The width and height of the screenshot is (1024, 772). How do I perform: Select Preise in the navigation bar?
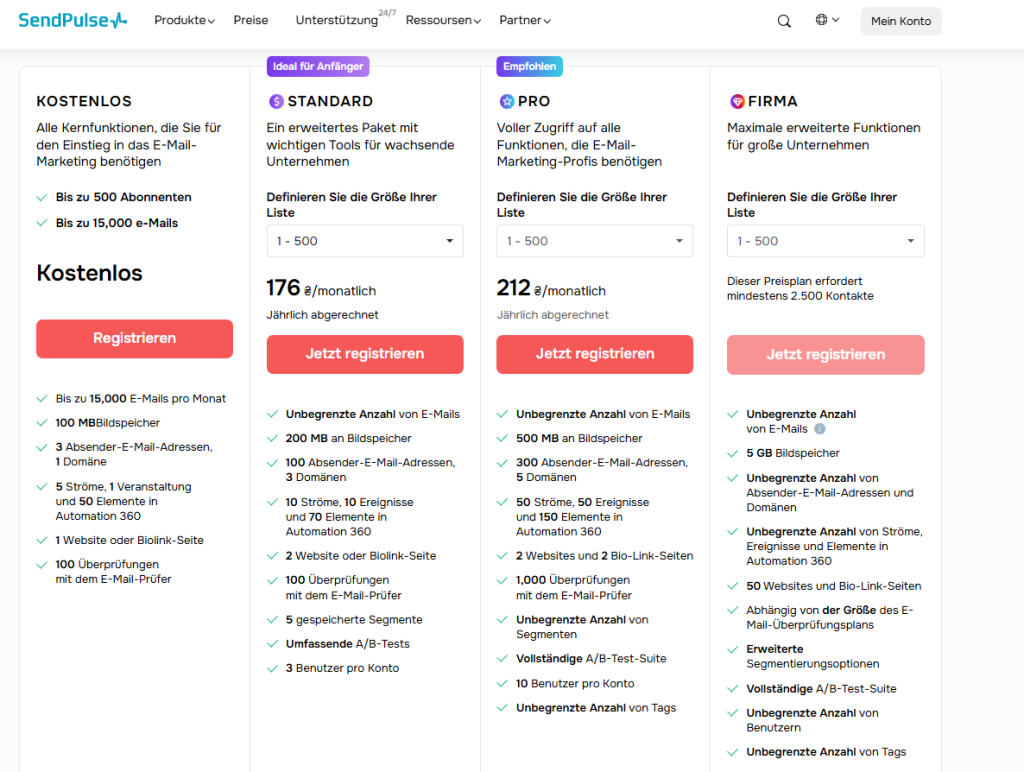pyautogui.click(x=251, y=20)
